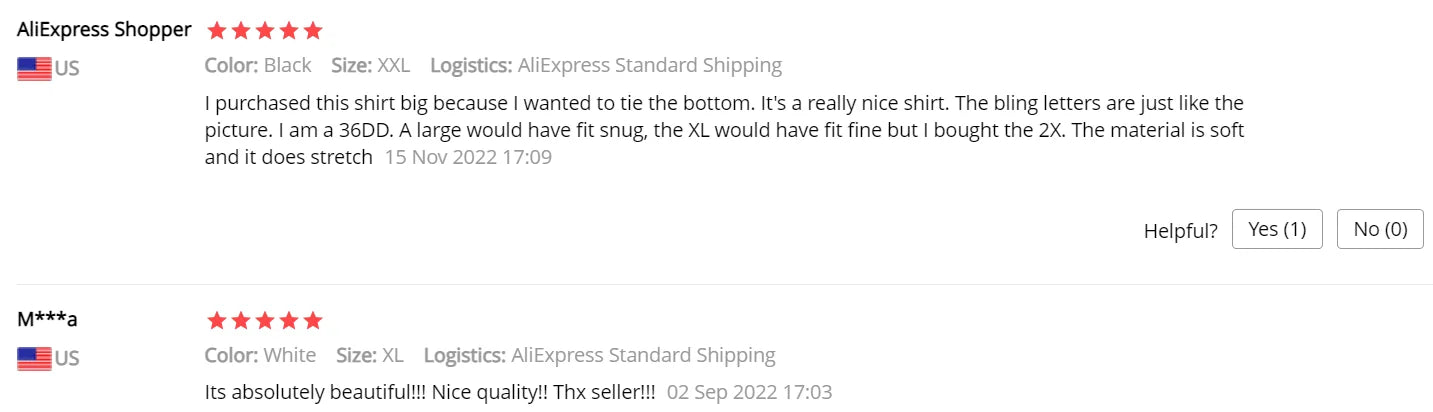Viewport: 1433px width, 412px height.
Task: Click the Color: White attribute of second review
Action: coord(260,355)
